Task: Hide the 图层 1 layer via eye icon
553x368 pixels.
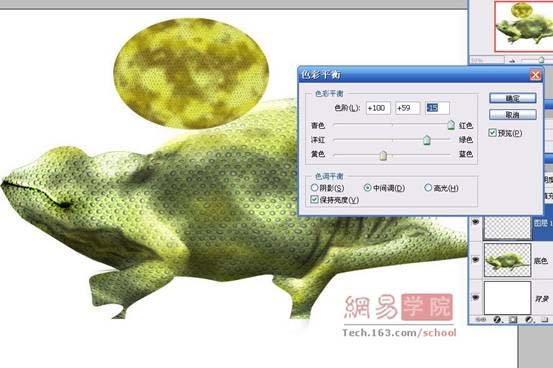Action: (475, 222)
